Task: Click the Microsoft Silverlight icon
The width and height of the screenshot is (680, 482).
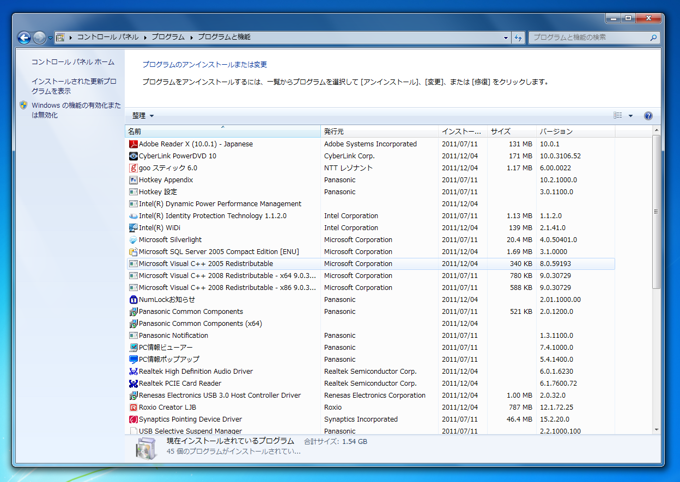Action: (133, 239)
